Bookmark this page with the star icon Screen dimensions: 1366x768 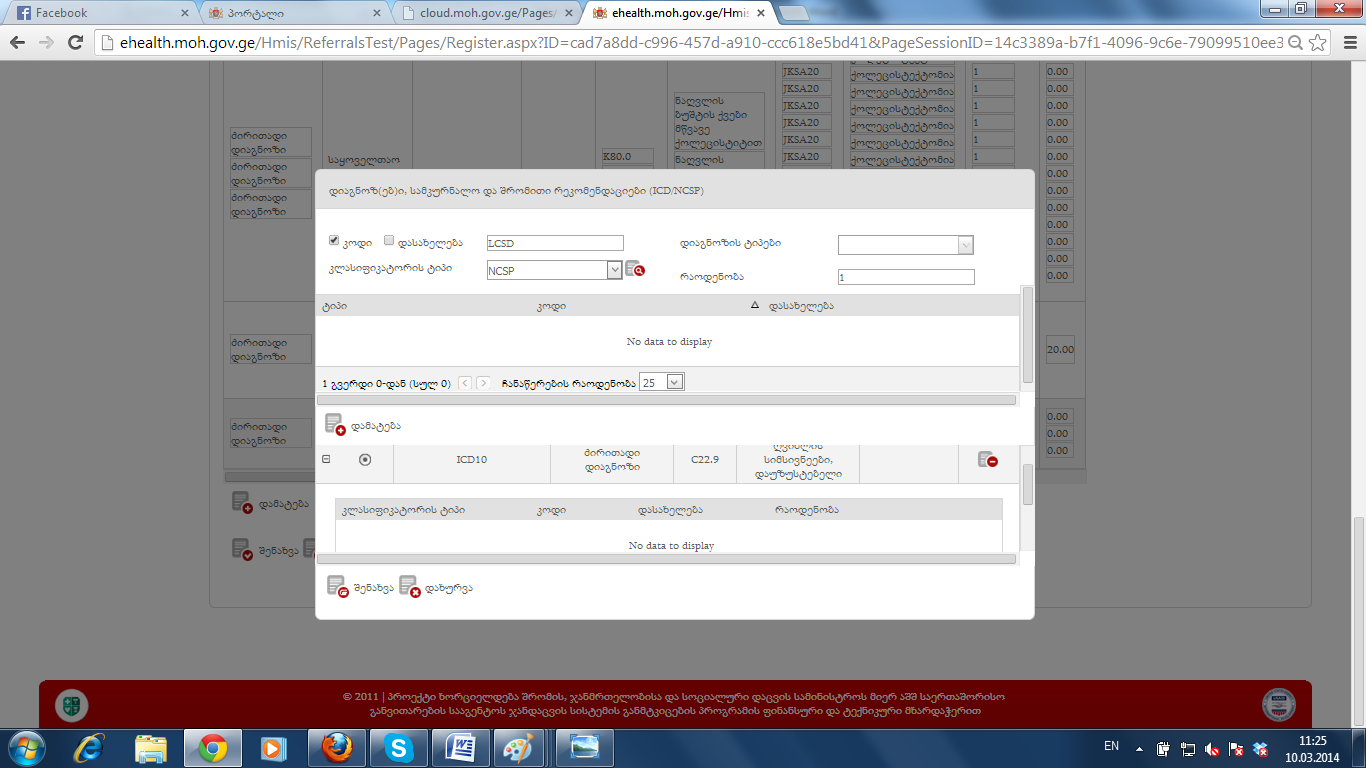[1318, 43]
